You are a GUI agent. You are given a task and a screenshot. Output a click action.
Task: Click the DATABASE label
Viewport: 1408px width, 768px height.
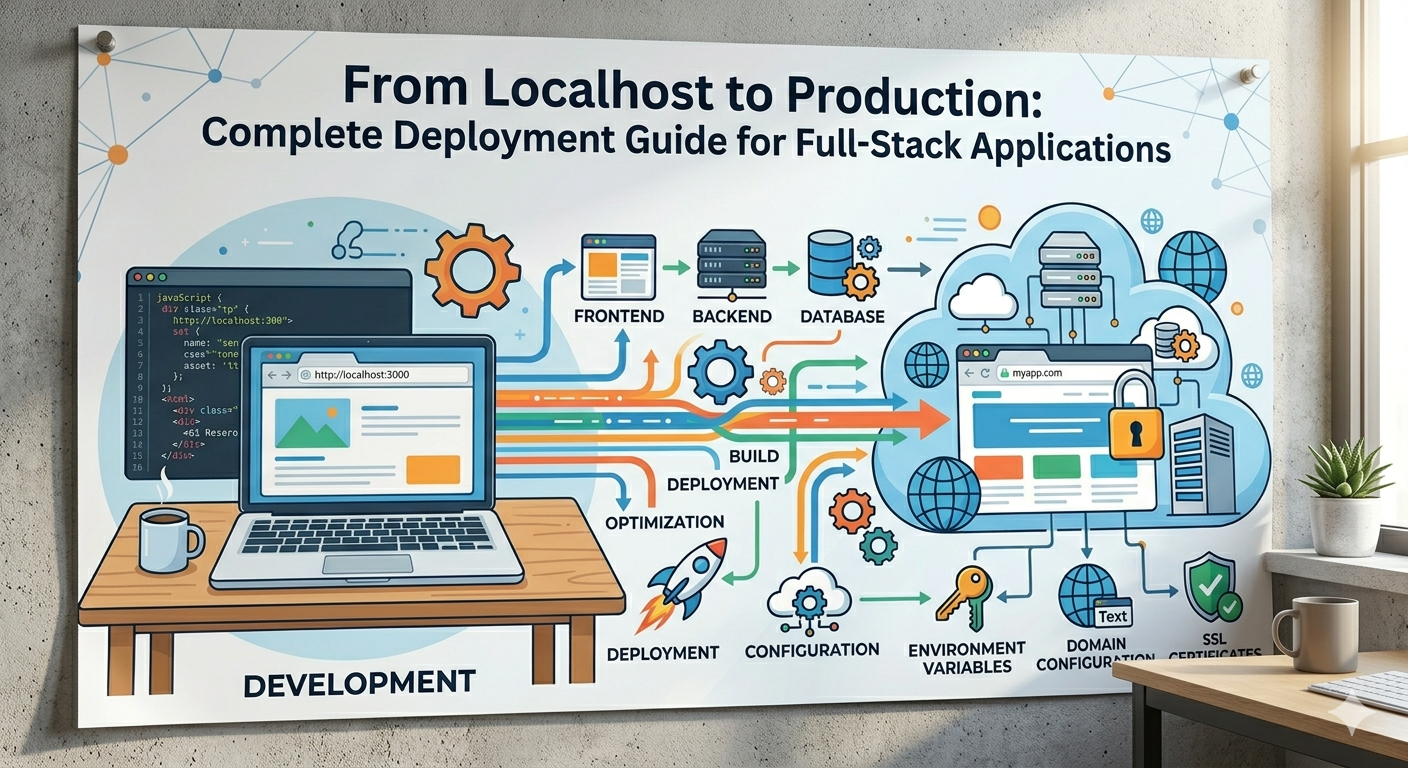pyautogui.click(x=843, y=316)
